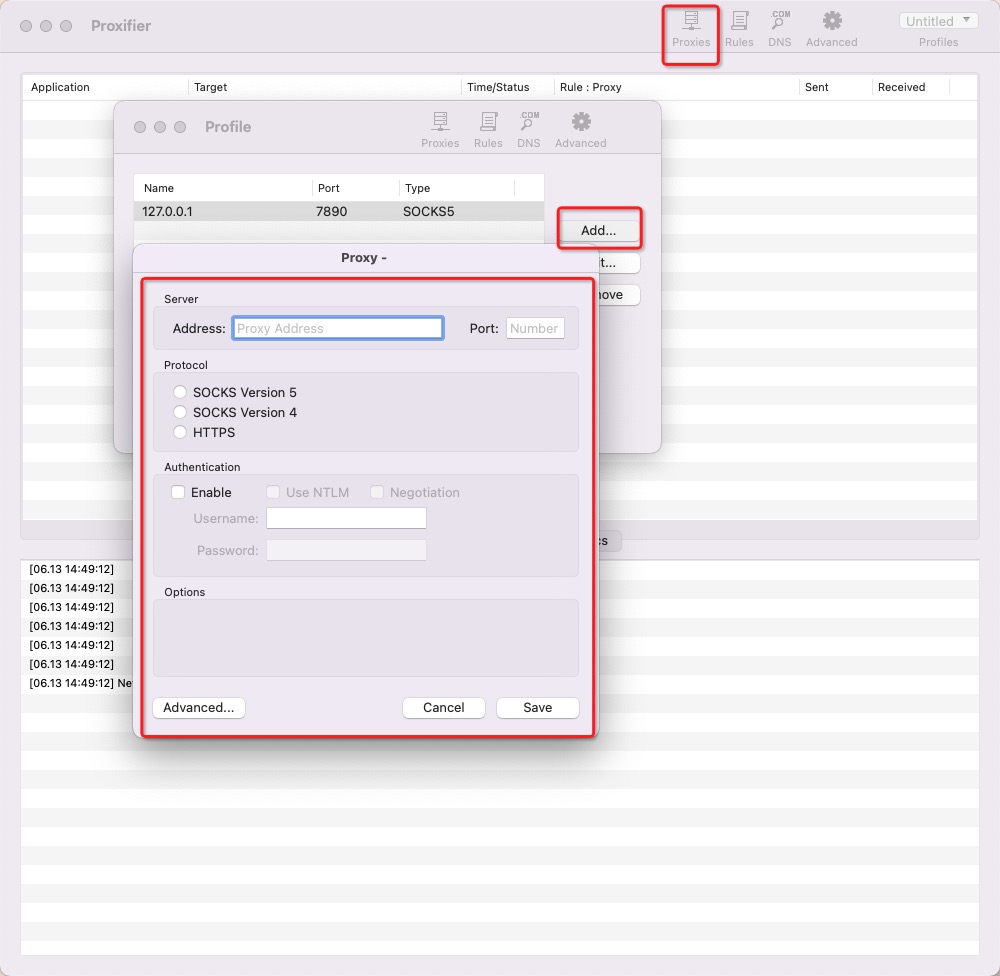This screenshot has width=1000, height=976.
Task: Select the DNS icon in Profile window
Action: click(528, 128)
